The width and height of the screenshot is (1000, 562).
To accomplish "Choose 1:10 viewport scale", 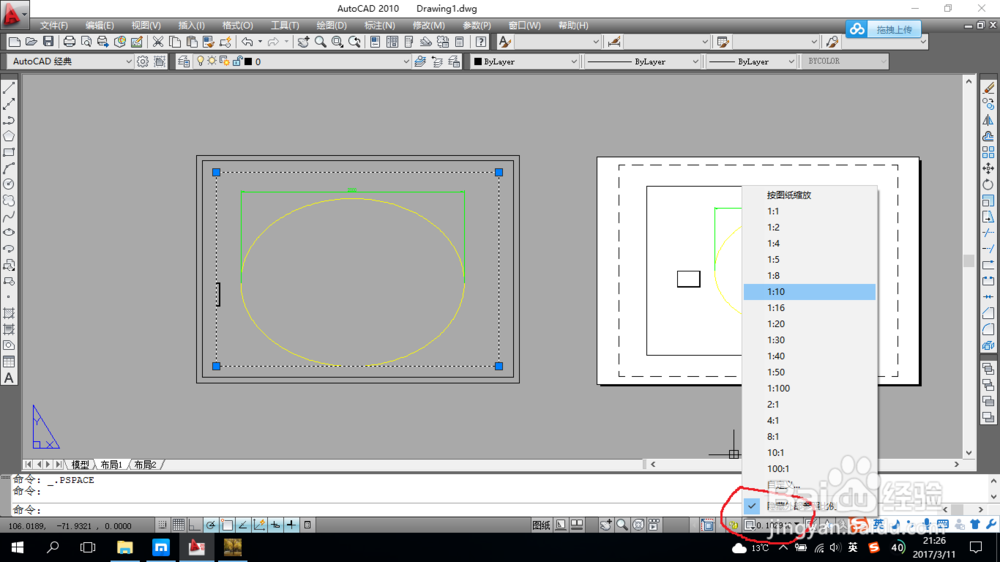I will point(809,292).
